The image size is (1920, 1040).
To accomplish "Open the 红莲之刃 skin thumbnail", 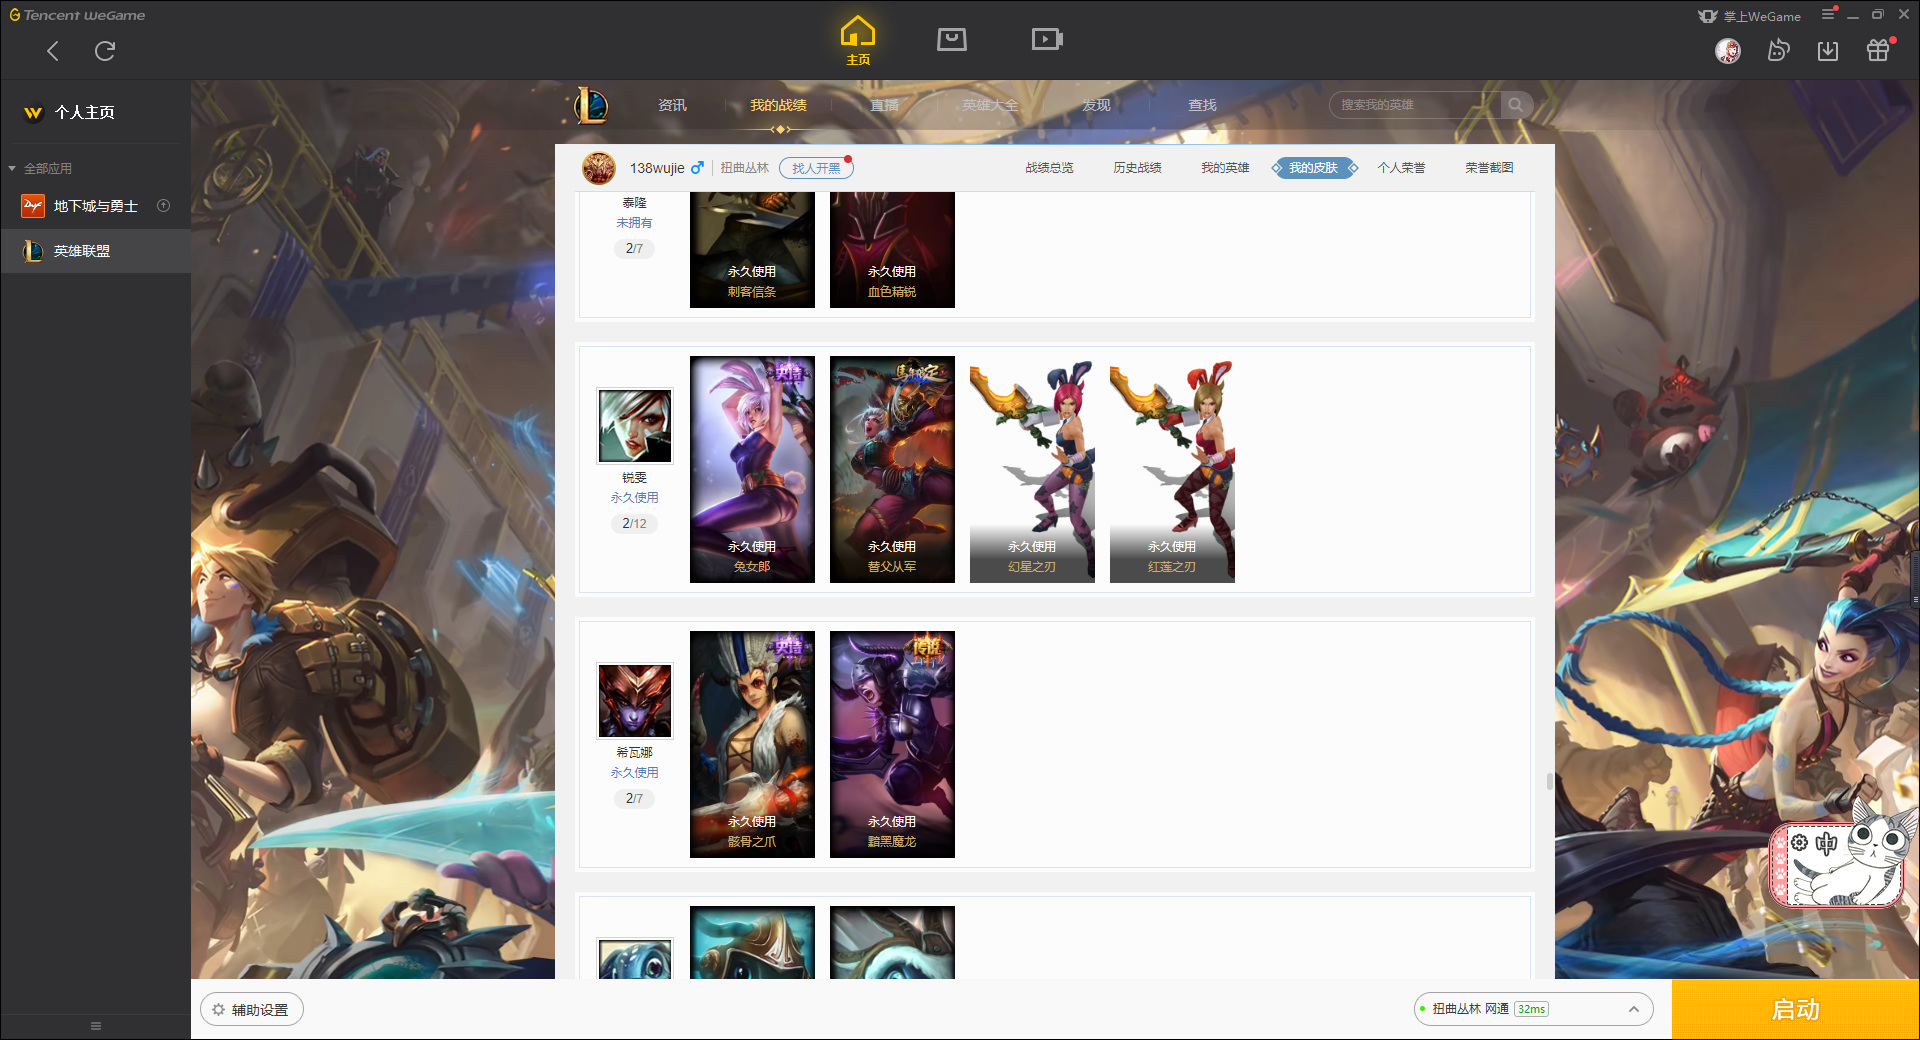I will [x=1172, y=469].
